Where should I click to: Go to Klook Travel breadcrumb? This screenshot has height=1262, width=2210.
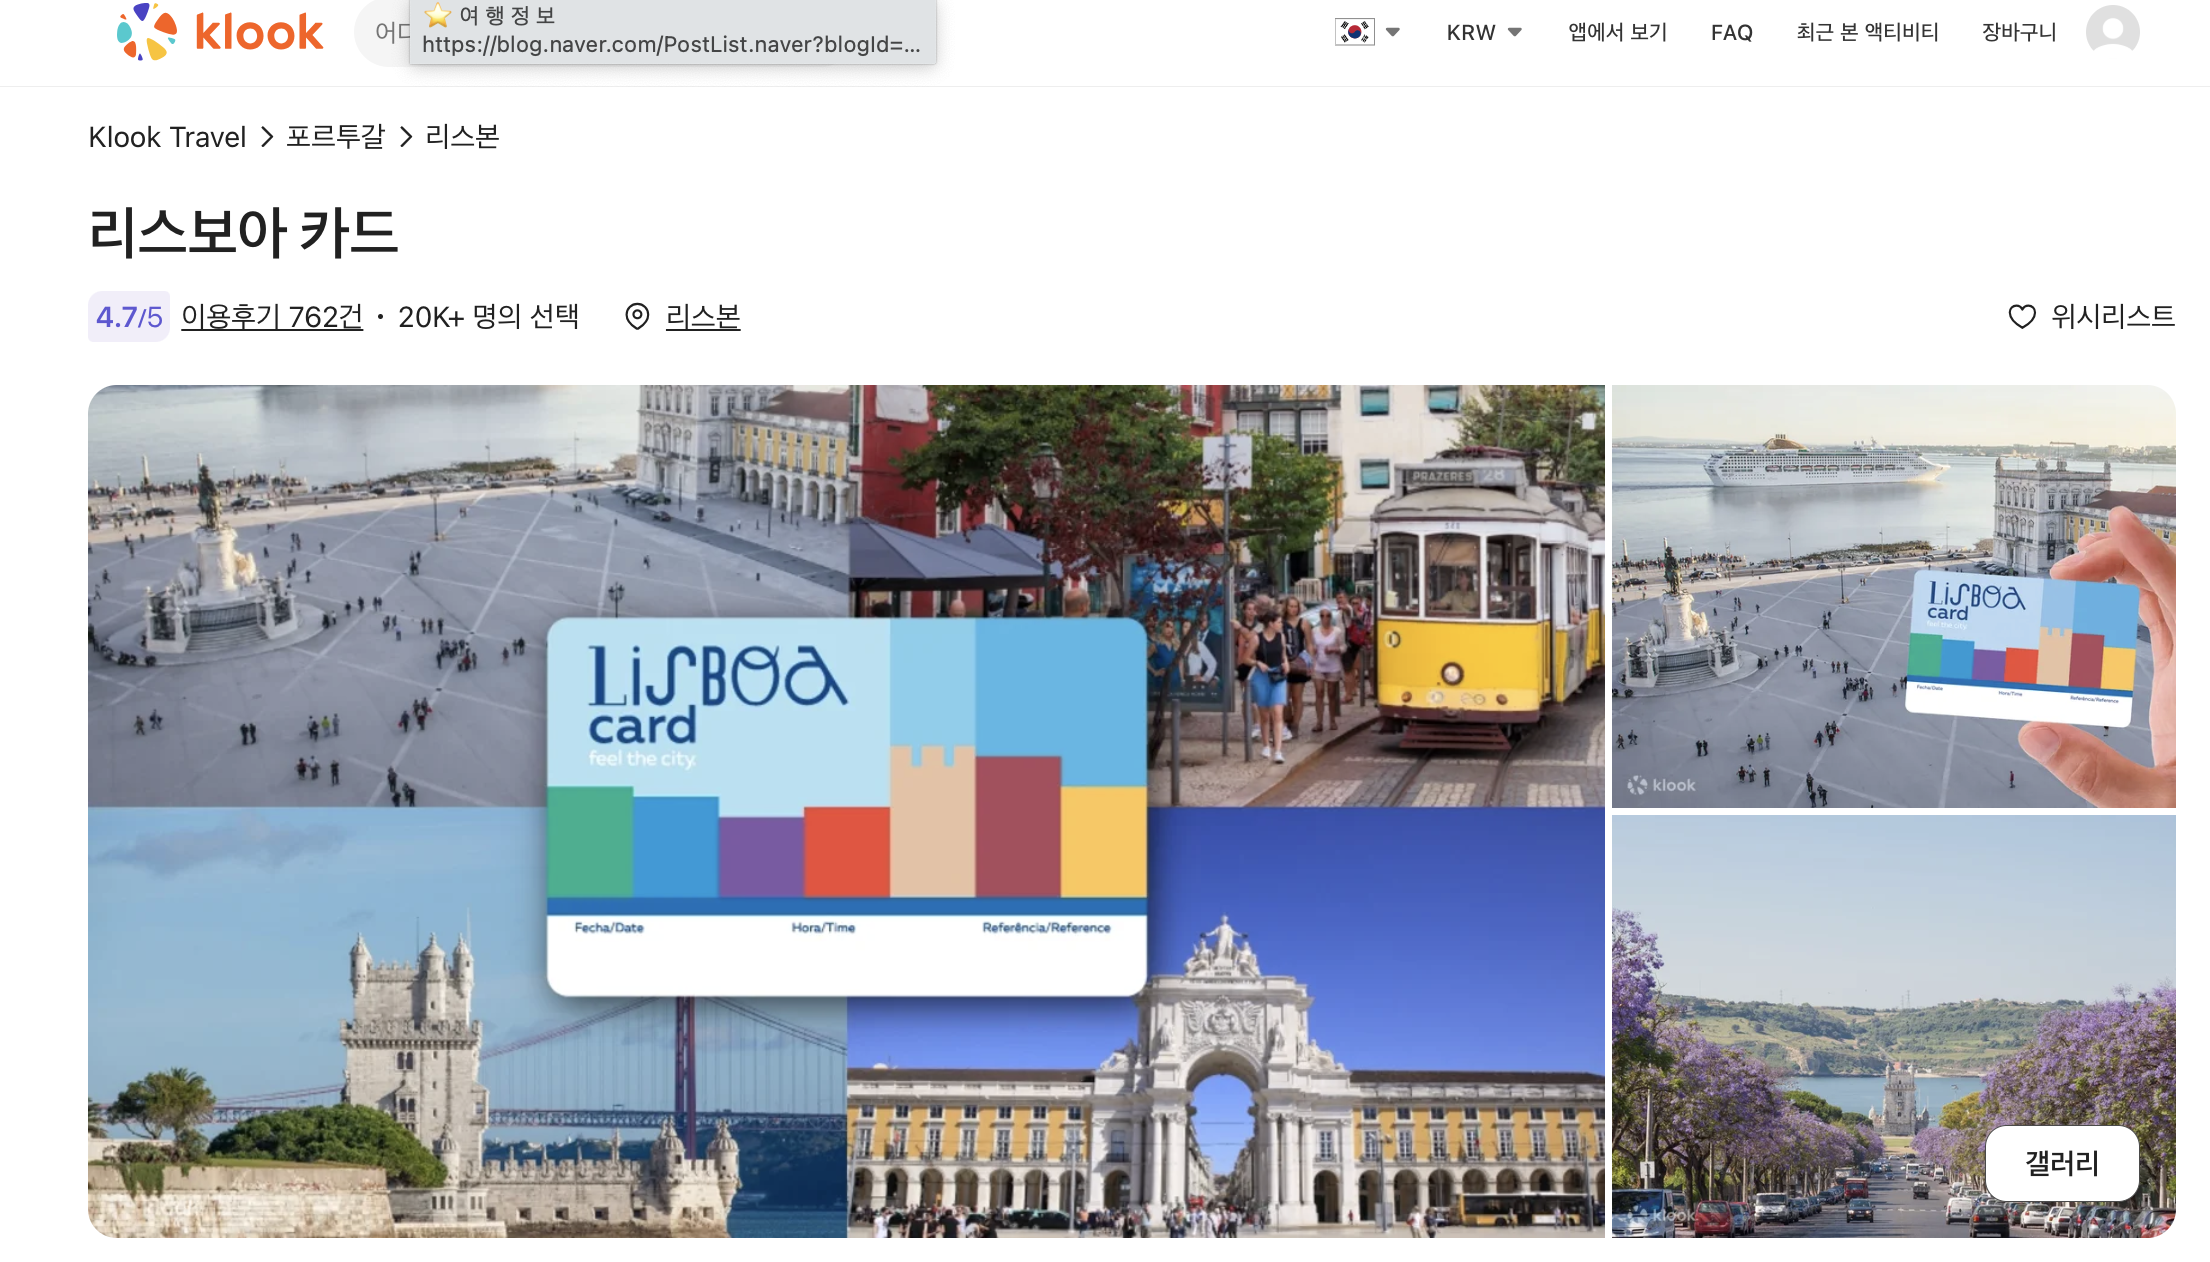point(167,137)
